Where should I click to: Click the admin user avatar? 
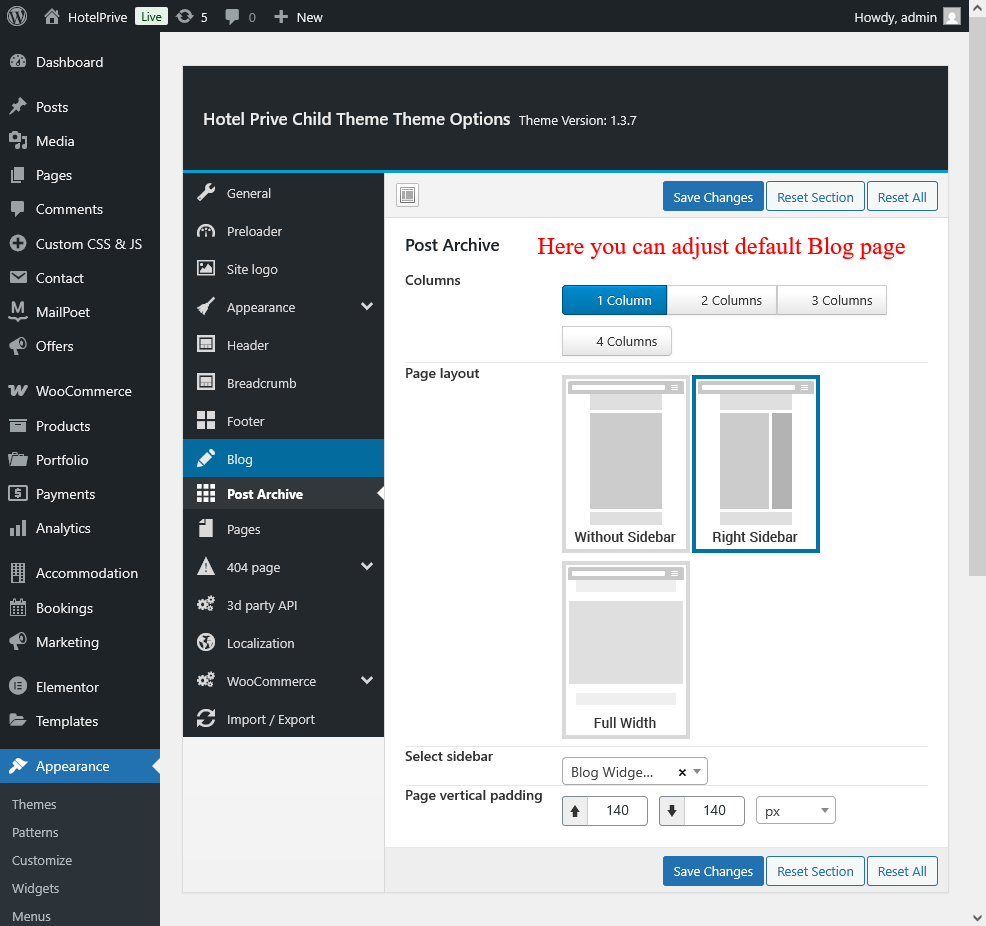951,16
